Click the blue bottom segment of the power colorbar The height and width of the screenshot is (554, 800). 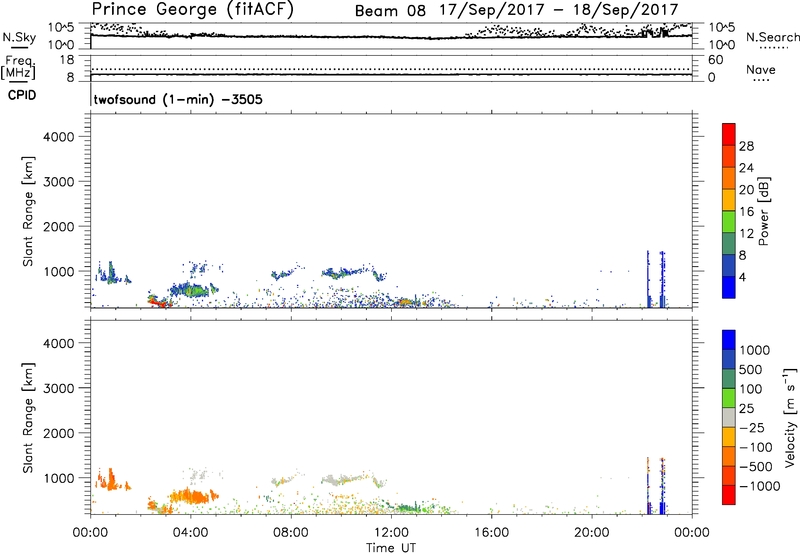pos(729,287)
